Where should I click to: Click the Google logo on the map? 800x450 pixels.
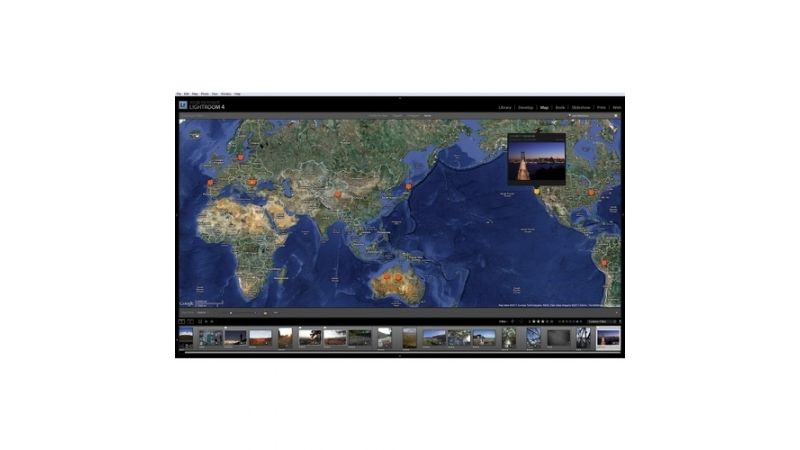point(186,303)
